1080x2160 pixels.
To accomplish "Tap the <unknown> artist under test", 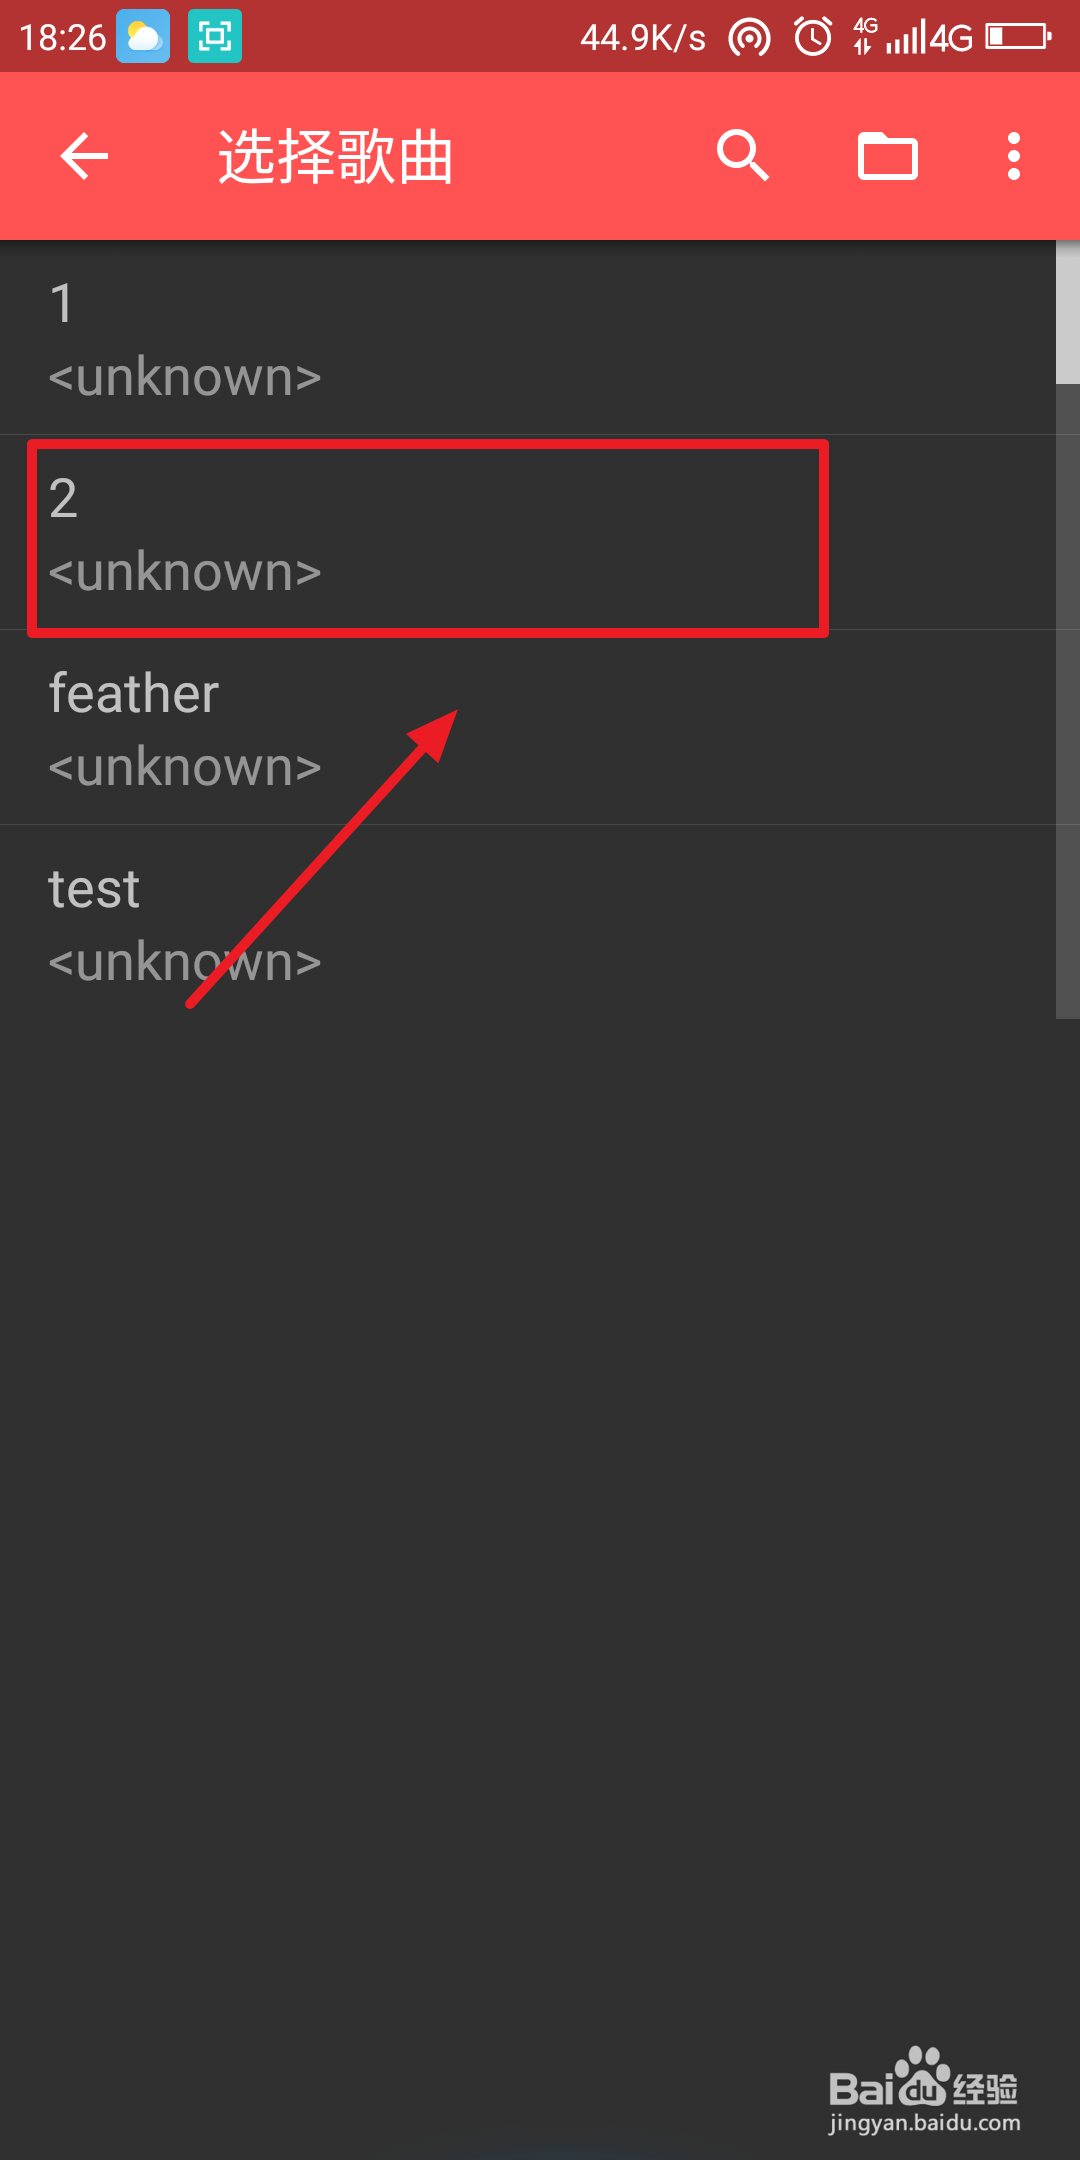I will click(185, 962).
